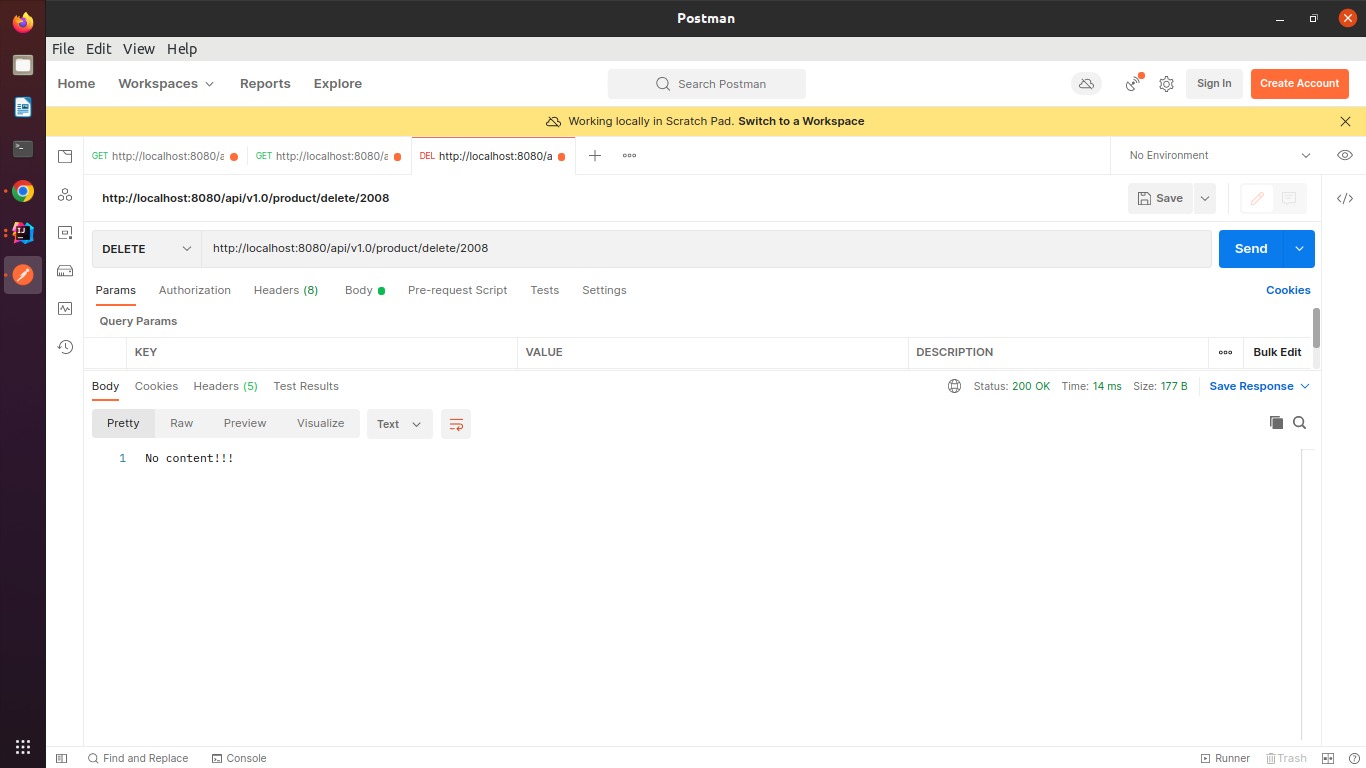Screen dimensions: 1366x768
Task: Open the Workspaces menu
Action: click(166, 84)
